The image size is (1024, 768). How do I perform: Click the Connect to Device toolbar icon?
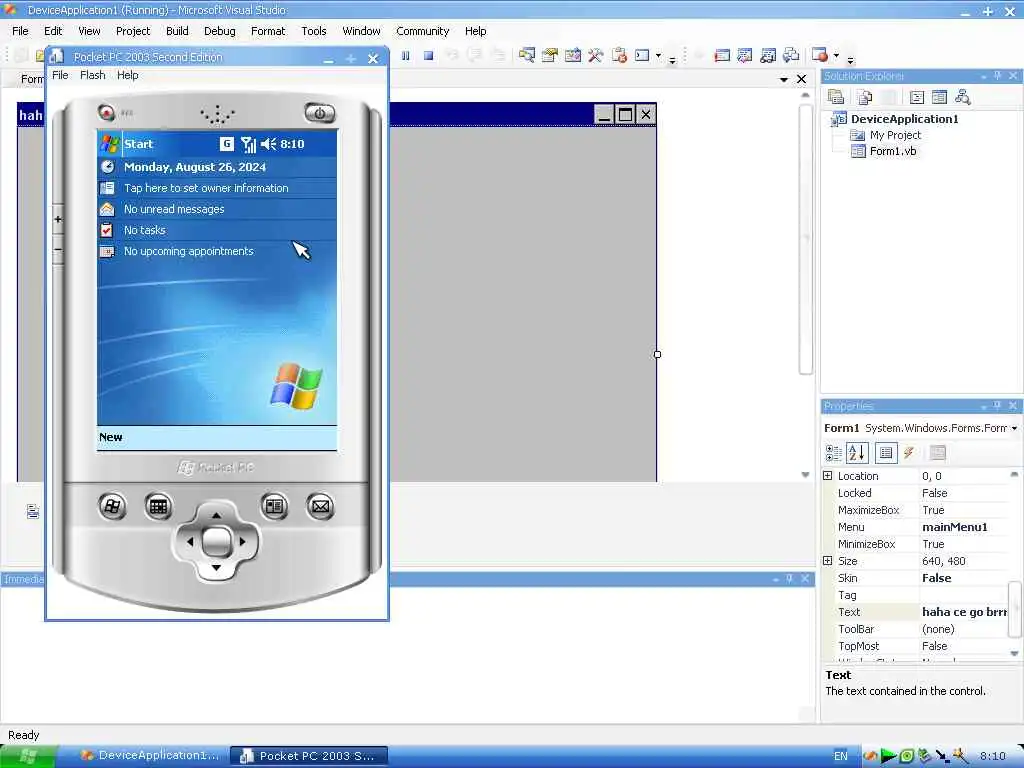tap(722, 56)
